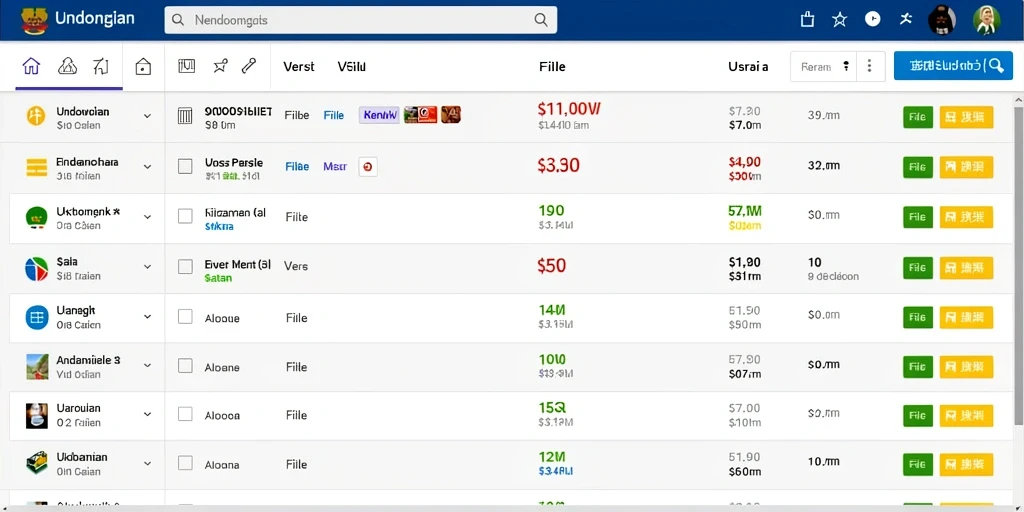The image size is (1024, 512).
Task: Expand the Uanaght row chevron
Action: [147, 317]
